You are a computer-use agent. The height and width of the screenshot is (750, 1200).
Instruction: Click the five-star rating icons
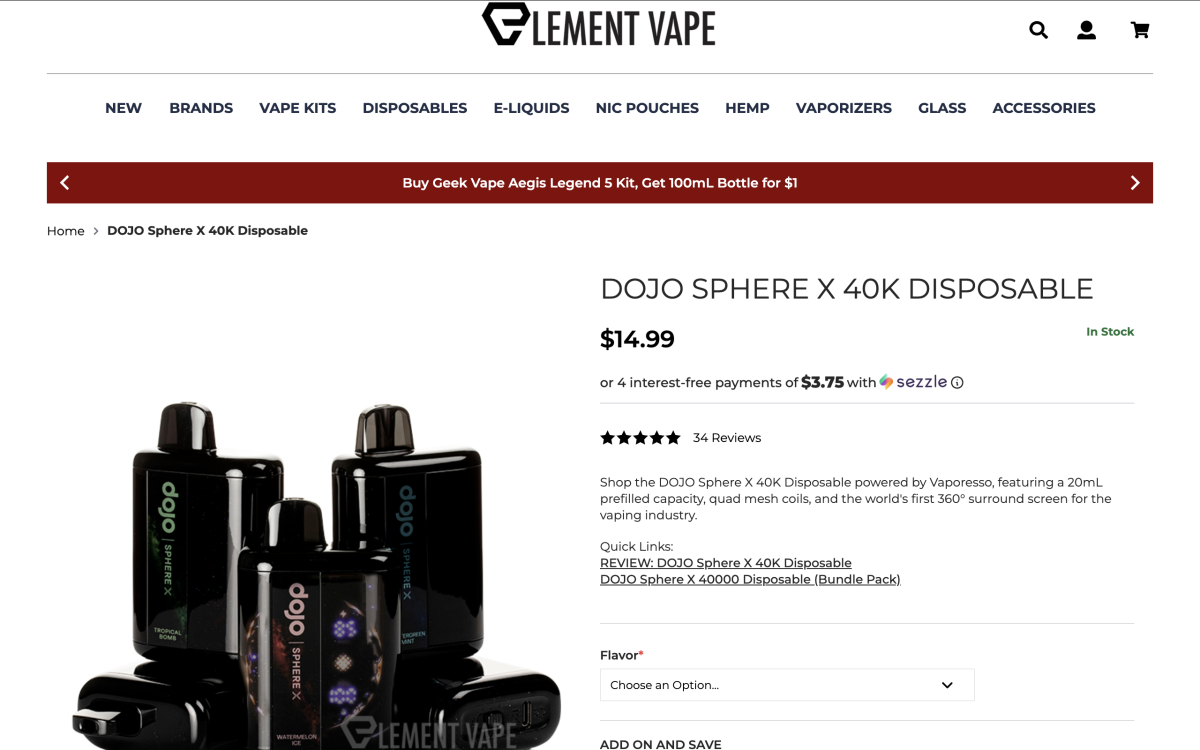point(640,438)
